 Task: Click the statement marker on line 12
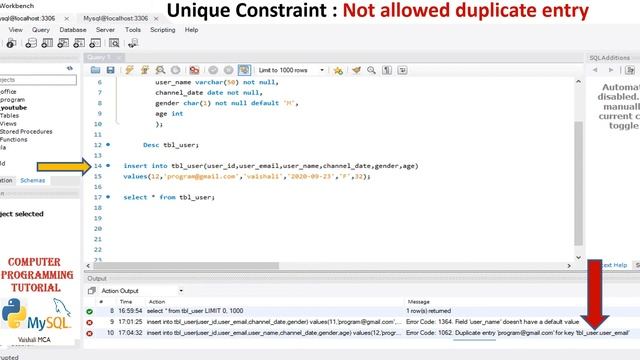pyautogui.click(x=108, y=144)
